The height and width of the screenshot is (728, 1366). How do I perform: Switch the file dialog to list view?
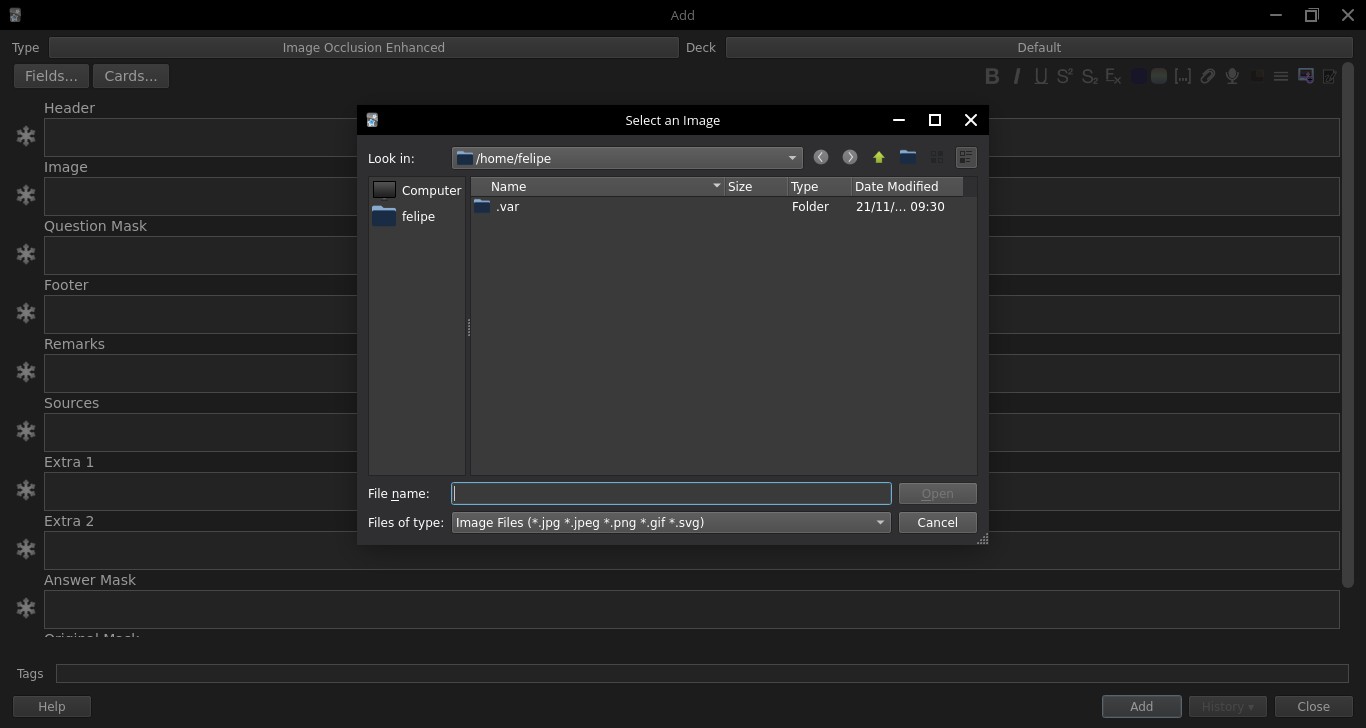coord(937,157)
